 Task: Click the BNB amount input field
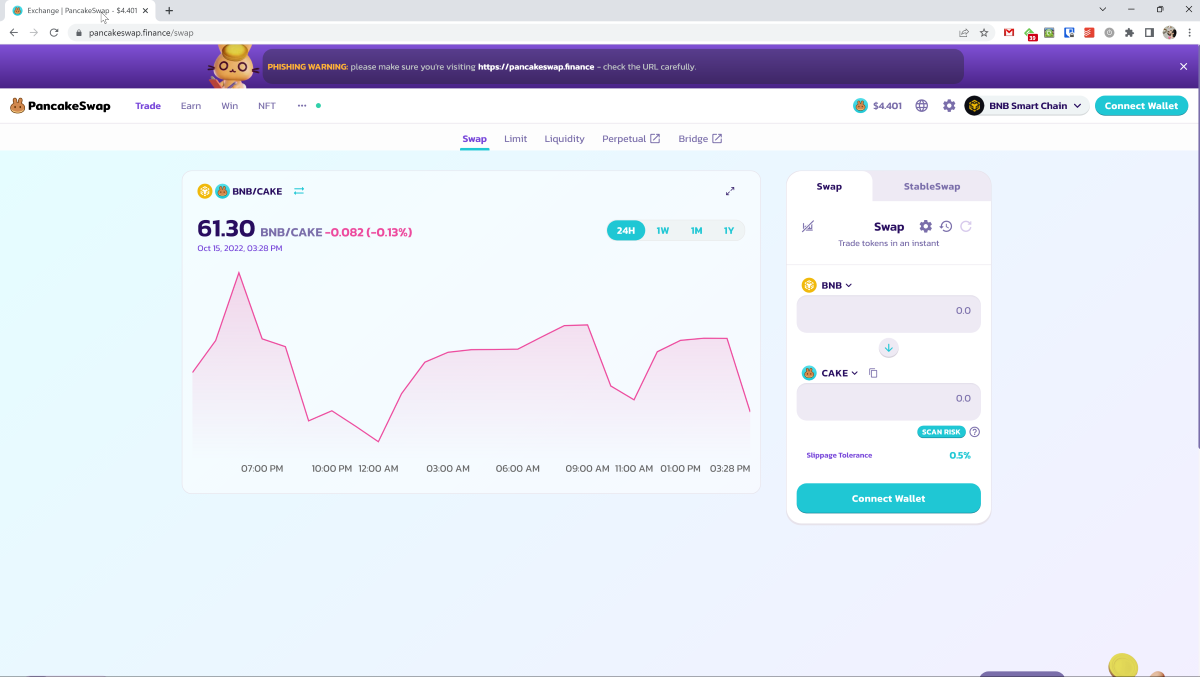point(889,313)
